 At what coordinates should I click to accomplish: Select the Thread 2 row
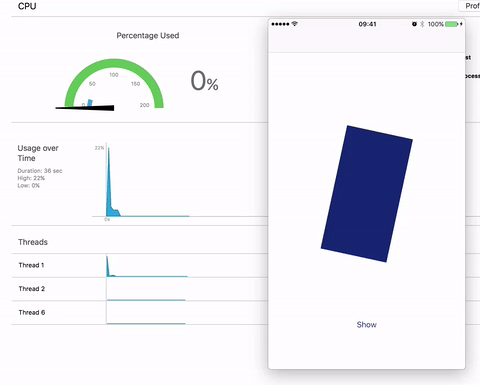coord(139,289)
